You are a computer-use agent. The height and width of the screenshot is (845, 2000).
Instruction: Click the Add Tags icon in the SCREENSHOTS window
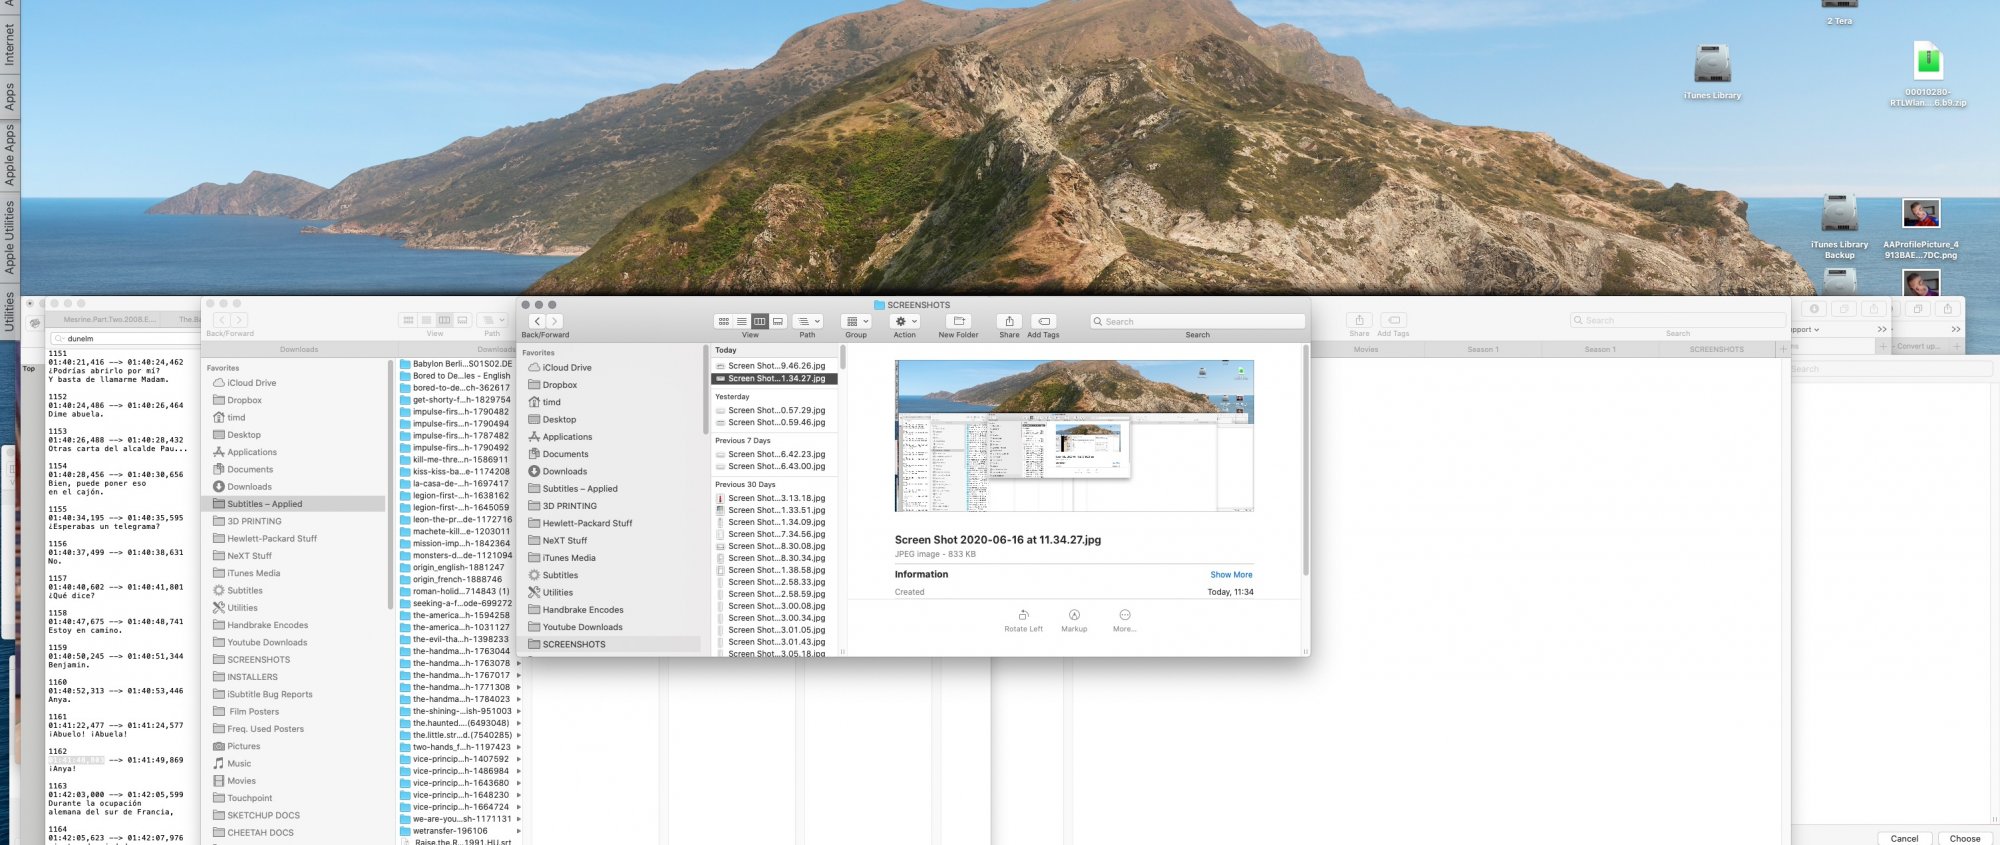coord(1043,321)
